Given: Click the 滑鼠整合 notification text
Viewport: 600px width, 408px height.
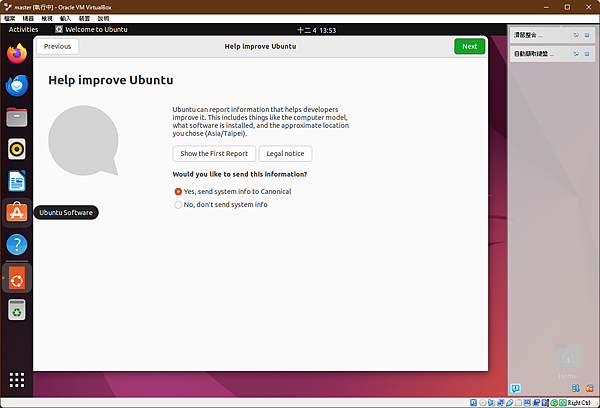Looking at the screenshot, I should (x=527, y=35).
